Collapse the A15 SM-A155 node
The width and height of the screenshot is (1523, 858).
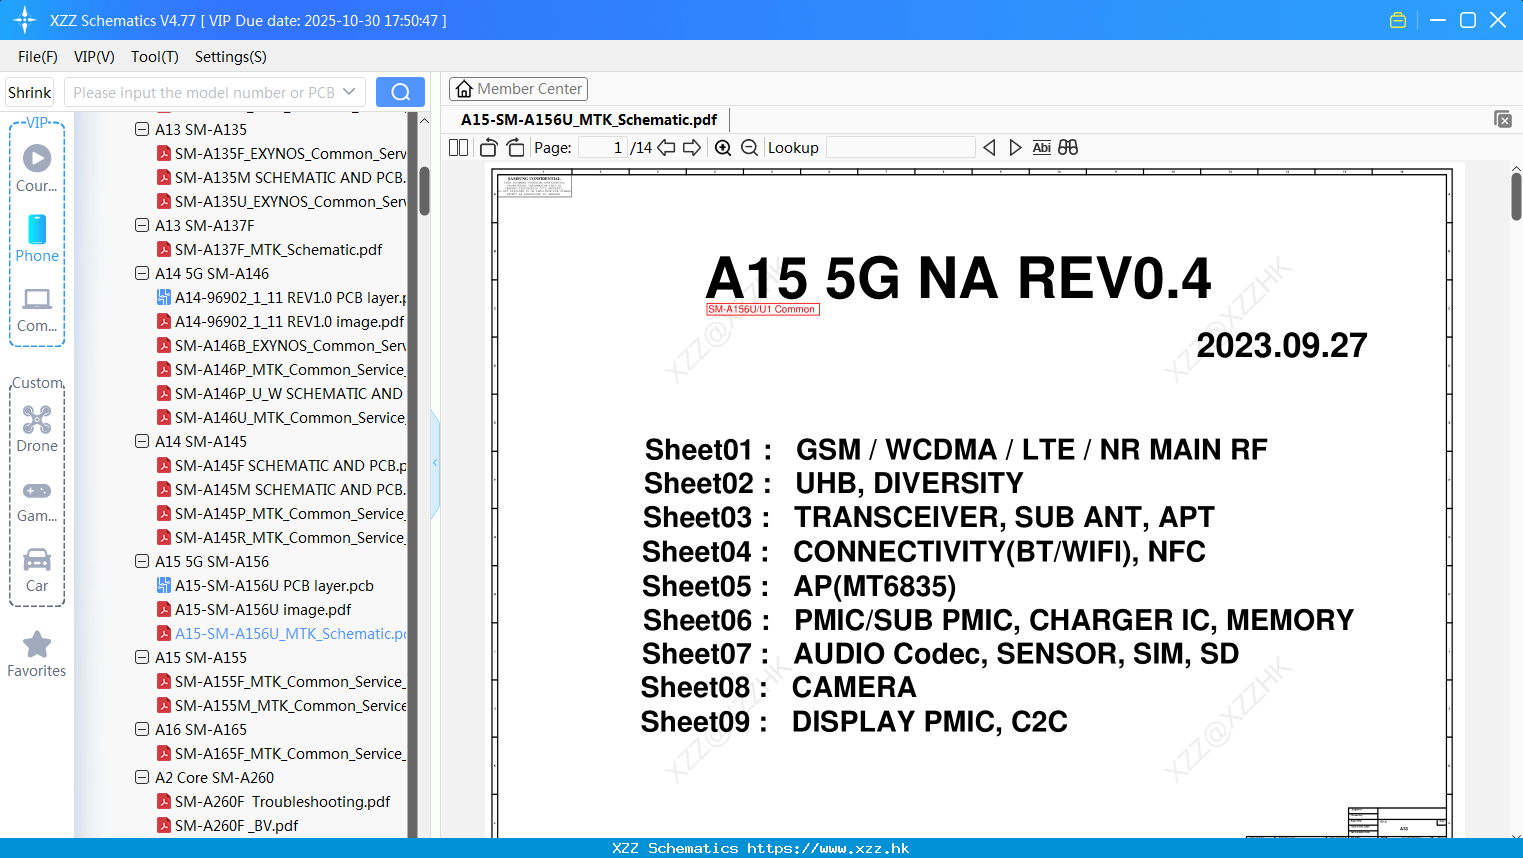point(142,657)
